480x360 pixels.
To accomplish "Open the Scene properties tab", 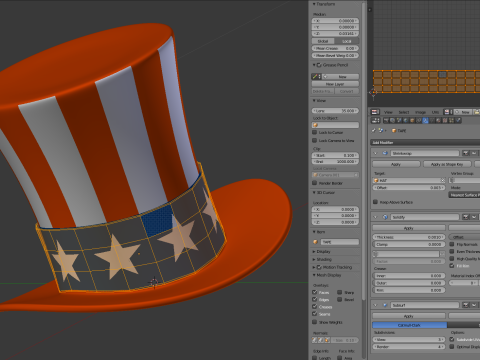I will pyautogui.click(x=399, y=120).
